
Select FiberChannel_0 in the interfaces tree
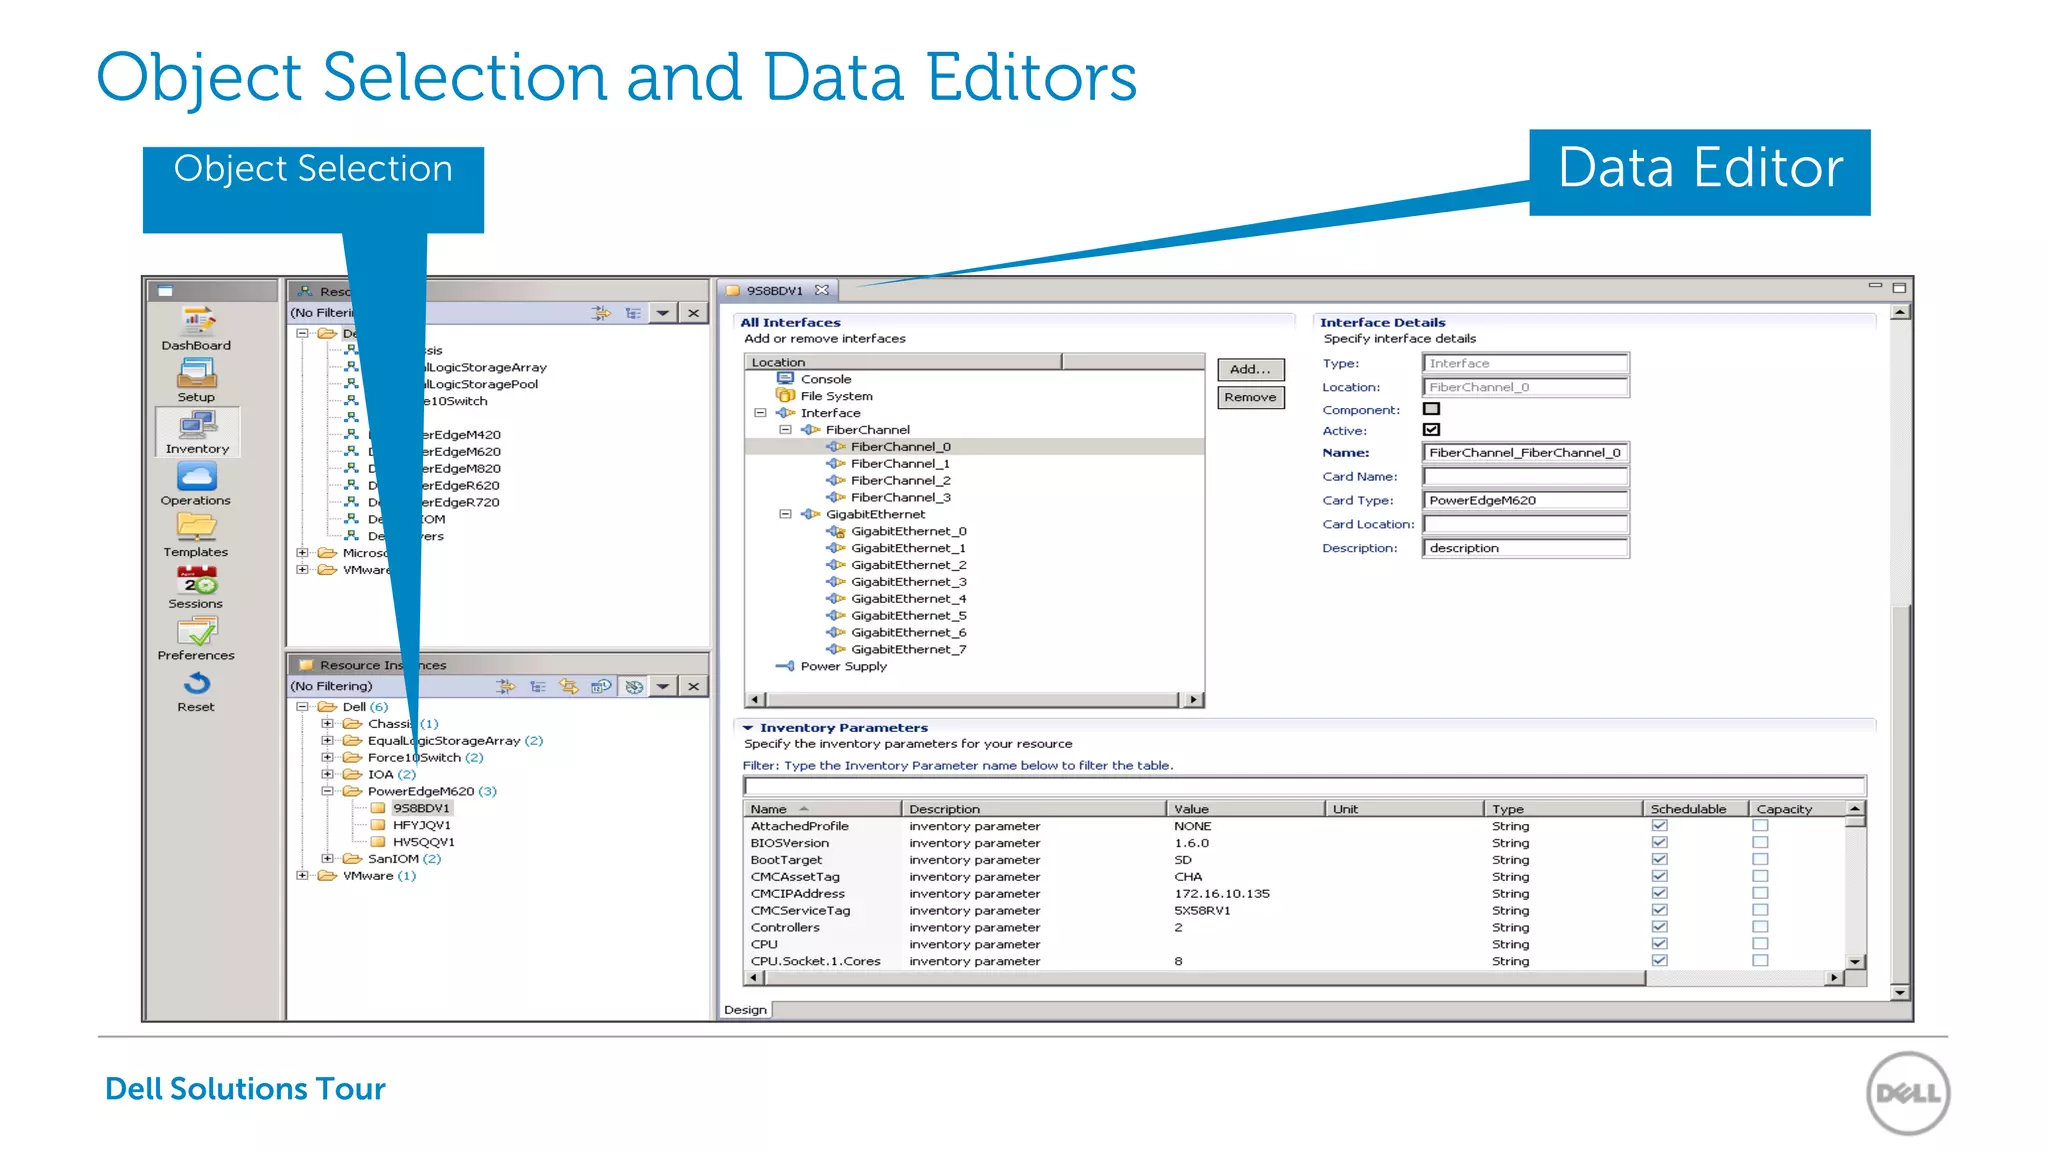pos(900,447)
